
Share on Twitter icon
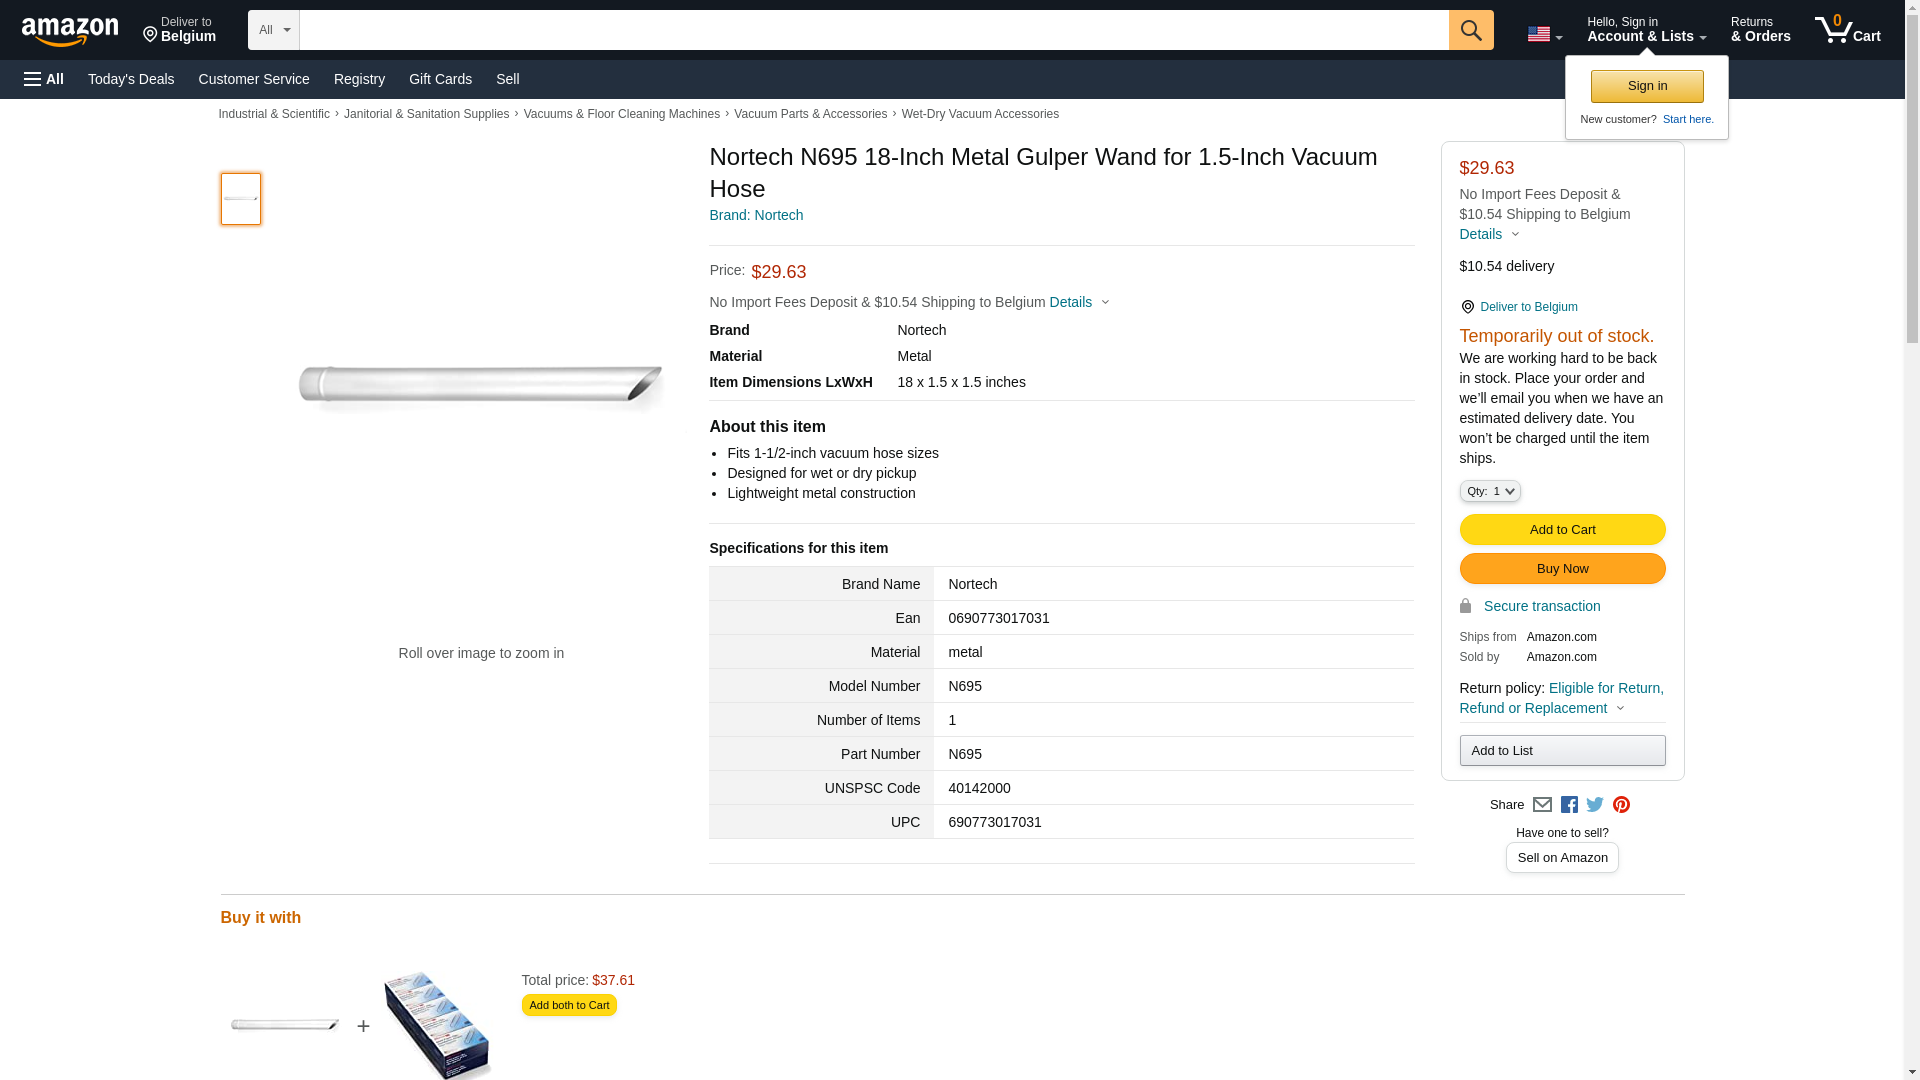tap(1595, 805)
